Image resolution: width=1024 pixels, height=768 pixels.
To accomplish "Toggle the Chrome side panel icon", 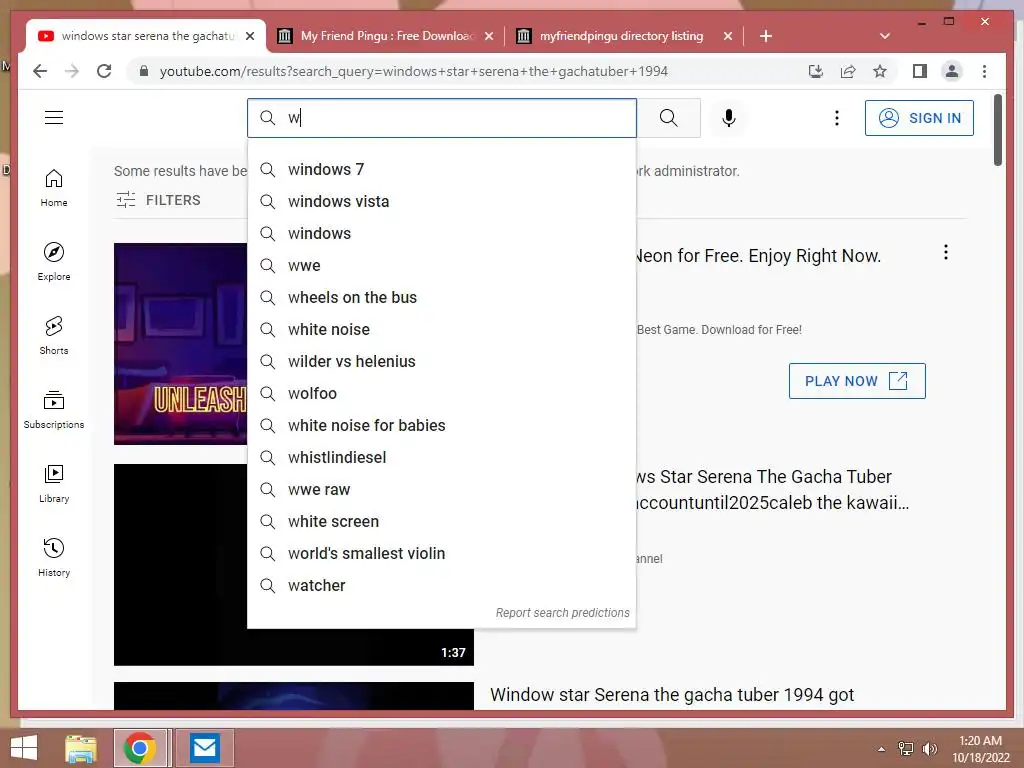I will point(920,71).
